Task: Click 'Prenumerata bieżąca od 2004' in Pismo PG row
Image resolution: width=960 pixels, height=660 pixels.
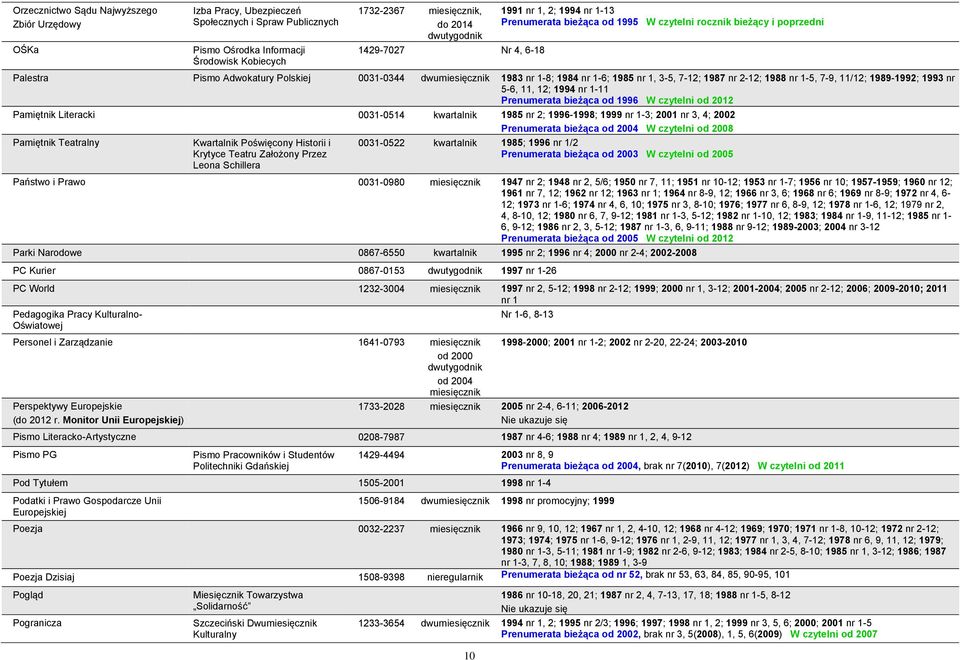Action: point(569,466)
